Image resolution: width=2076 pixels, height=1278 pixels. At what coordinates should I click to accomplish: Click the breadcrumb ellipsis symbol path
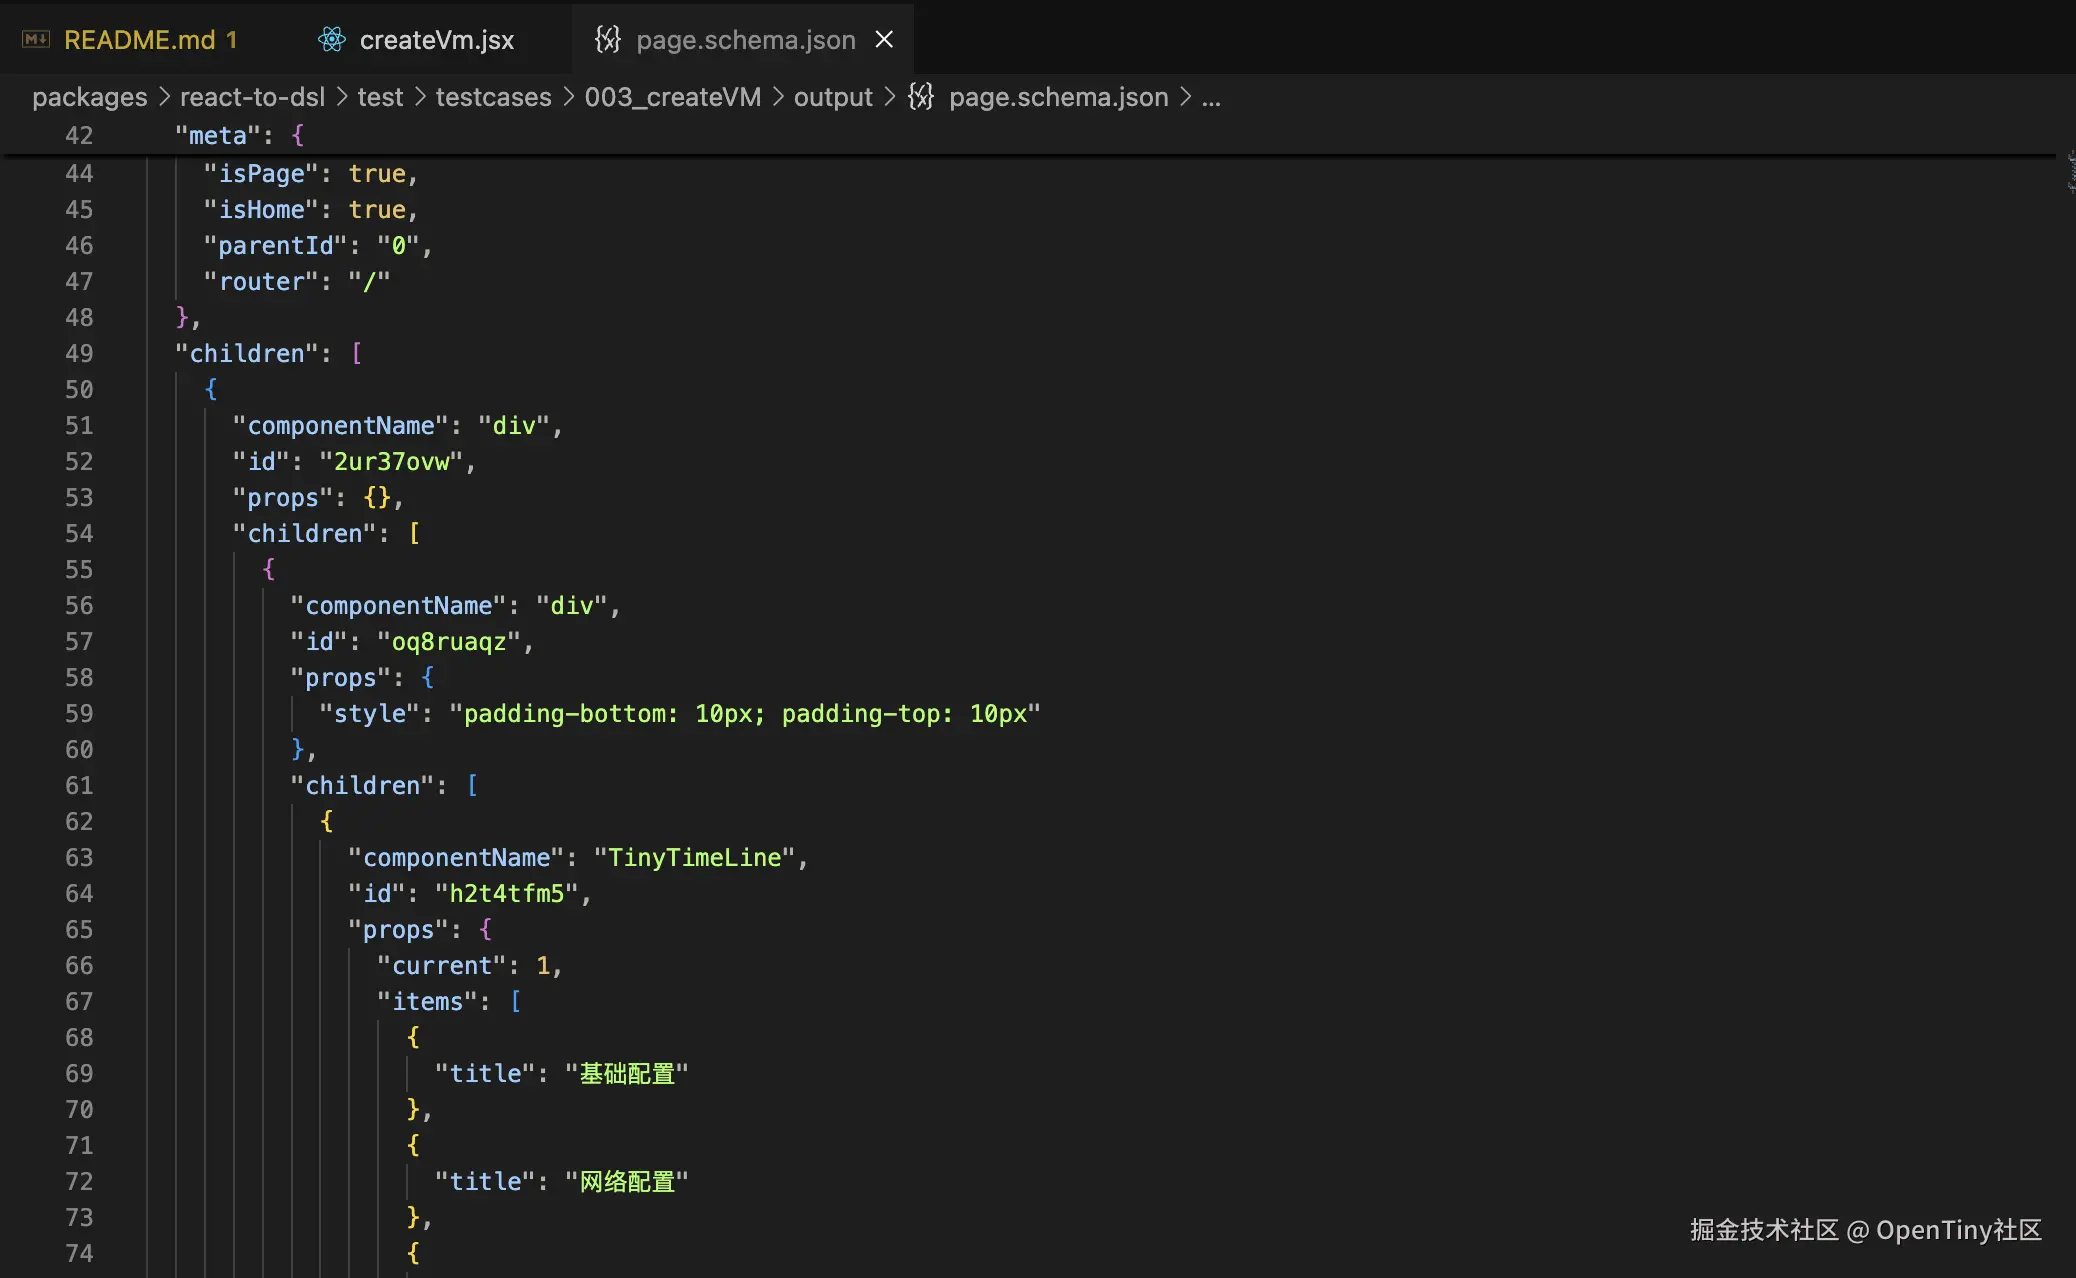1211,97
